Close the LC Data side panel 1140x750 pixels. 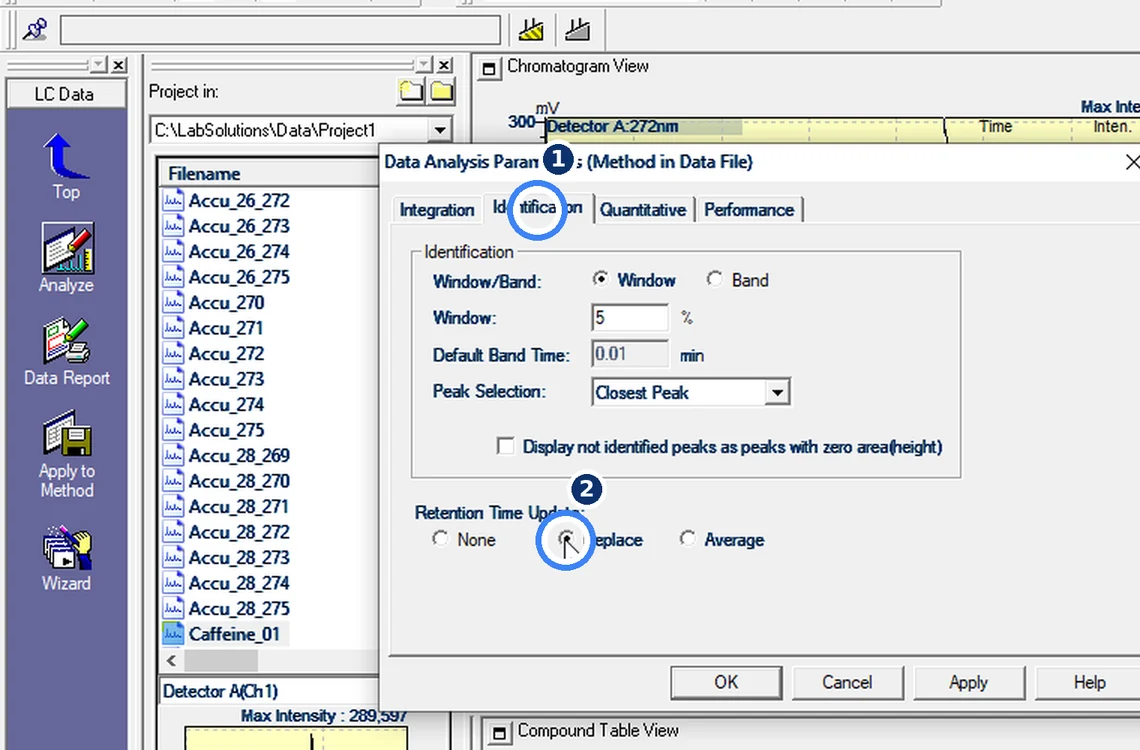[x=119, y=65]
